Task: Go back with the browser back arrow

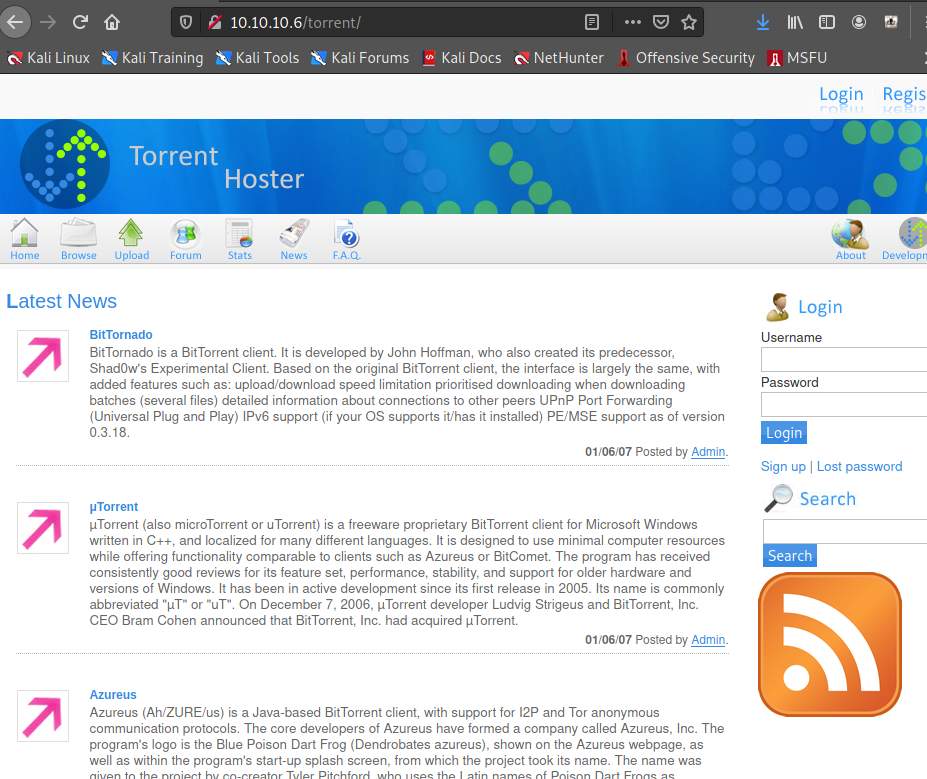Action: (x=14, y=22)
